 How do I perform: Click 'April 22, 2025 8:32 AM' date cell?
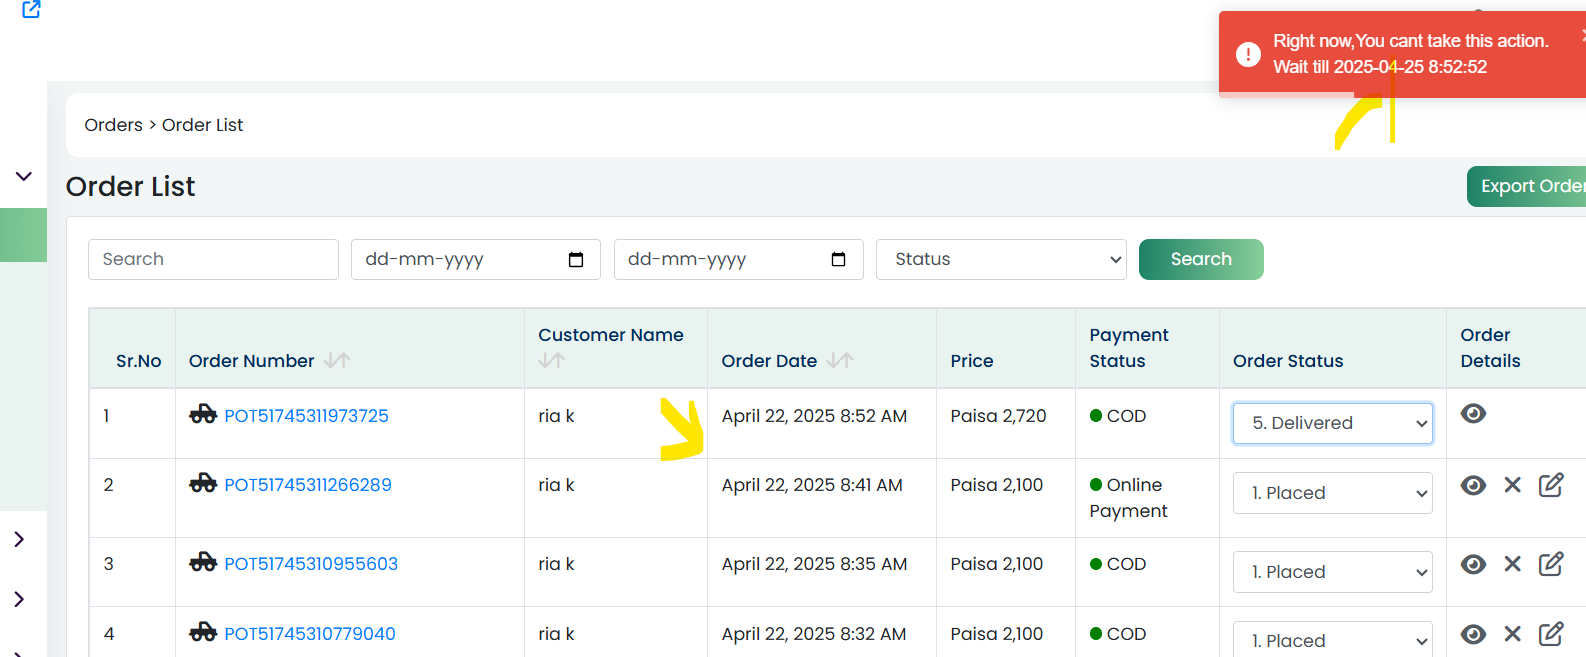coord(814,634)
